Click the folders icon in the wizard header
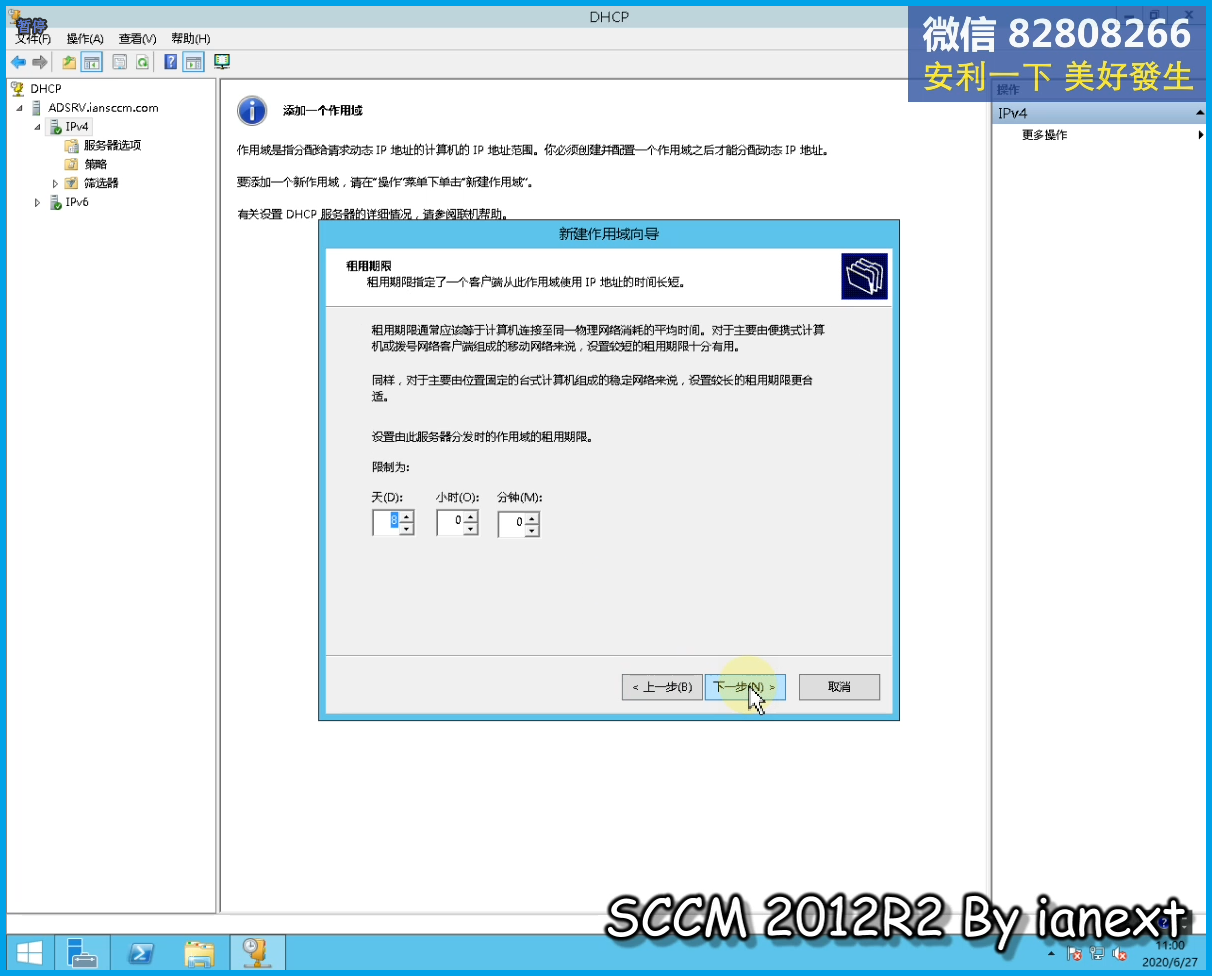Screen dimensions: 1212x976 (x=865, y=276)
